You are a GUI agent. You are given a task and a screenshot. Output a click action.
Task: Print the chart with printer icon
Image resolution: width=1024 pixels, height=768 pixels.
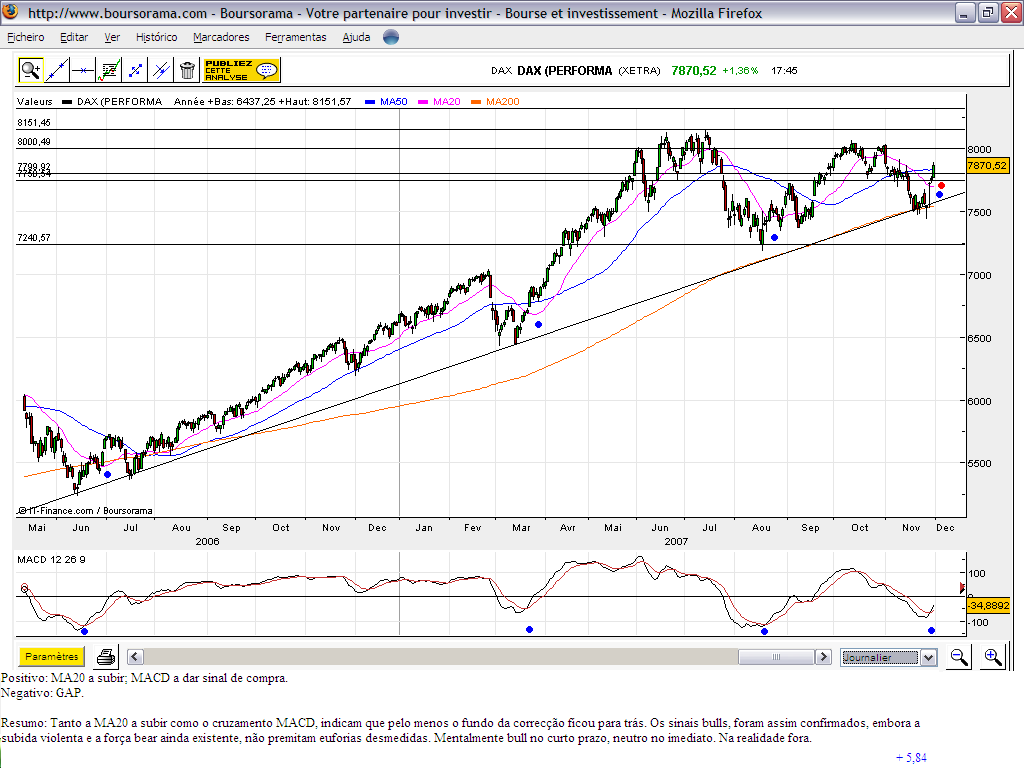(106, 656)
